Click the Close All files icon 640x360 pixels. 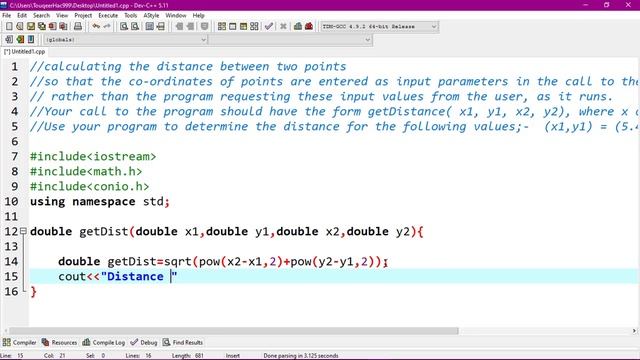point(63,27)
